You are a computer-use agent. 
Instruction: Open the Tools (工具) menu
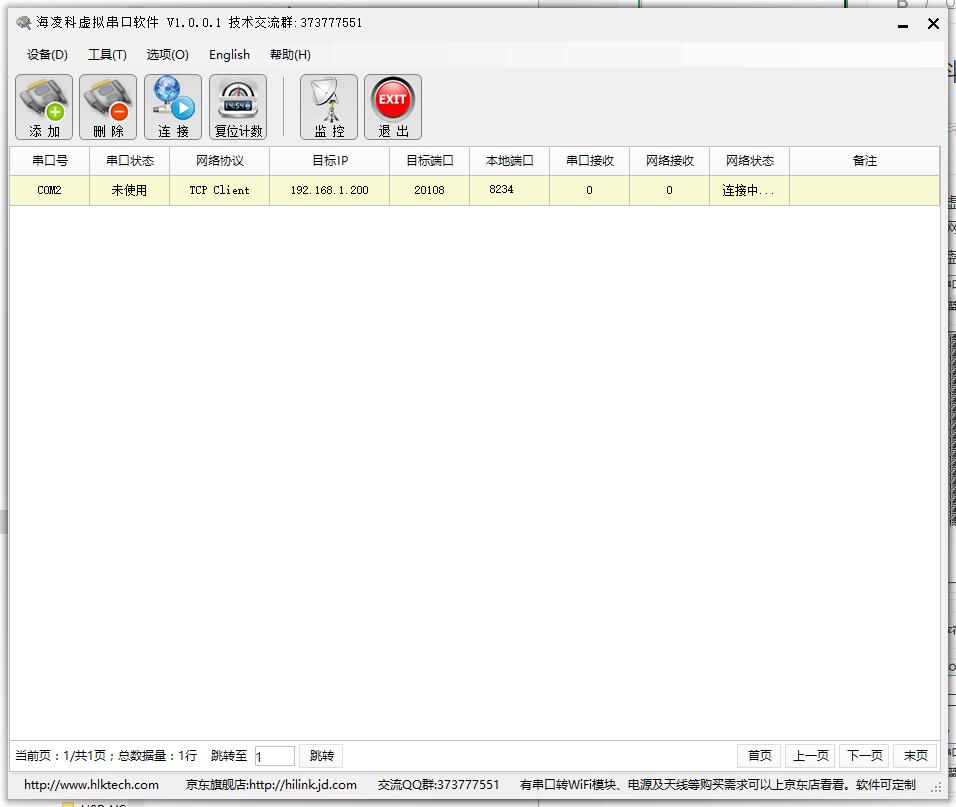coord(107,55)
